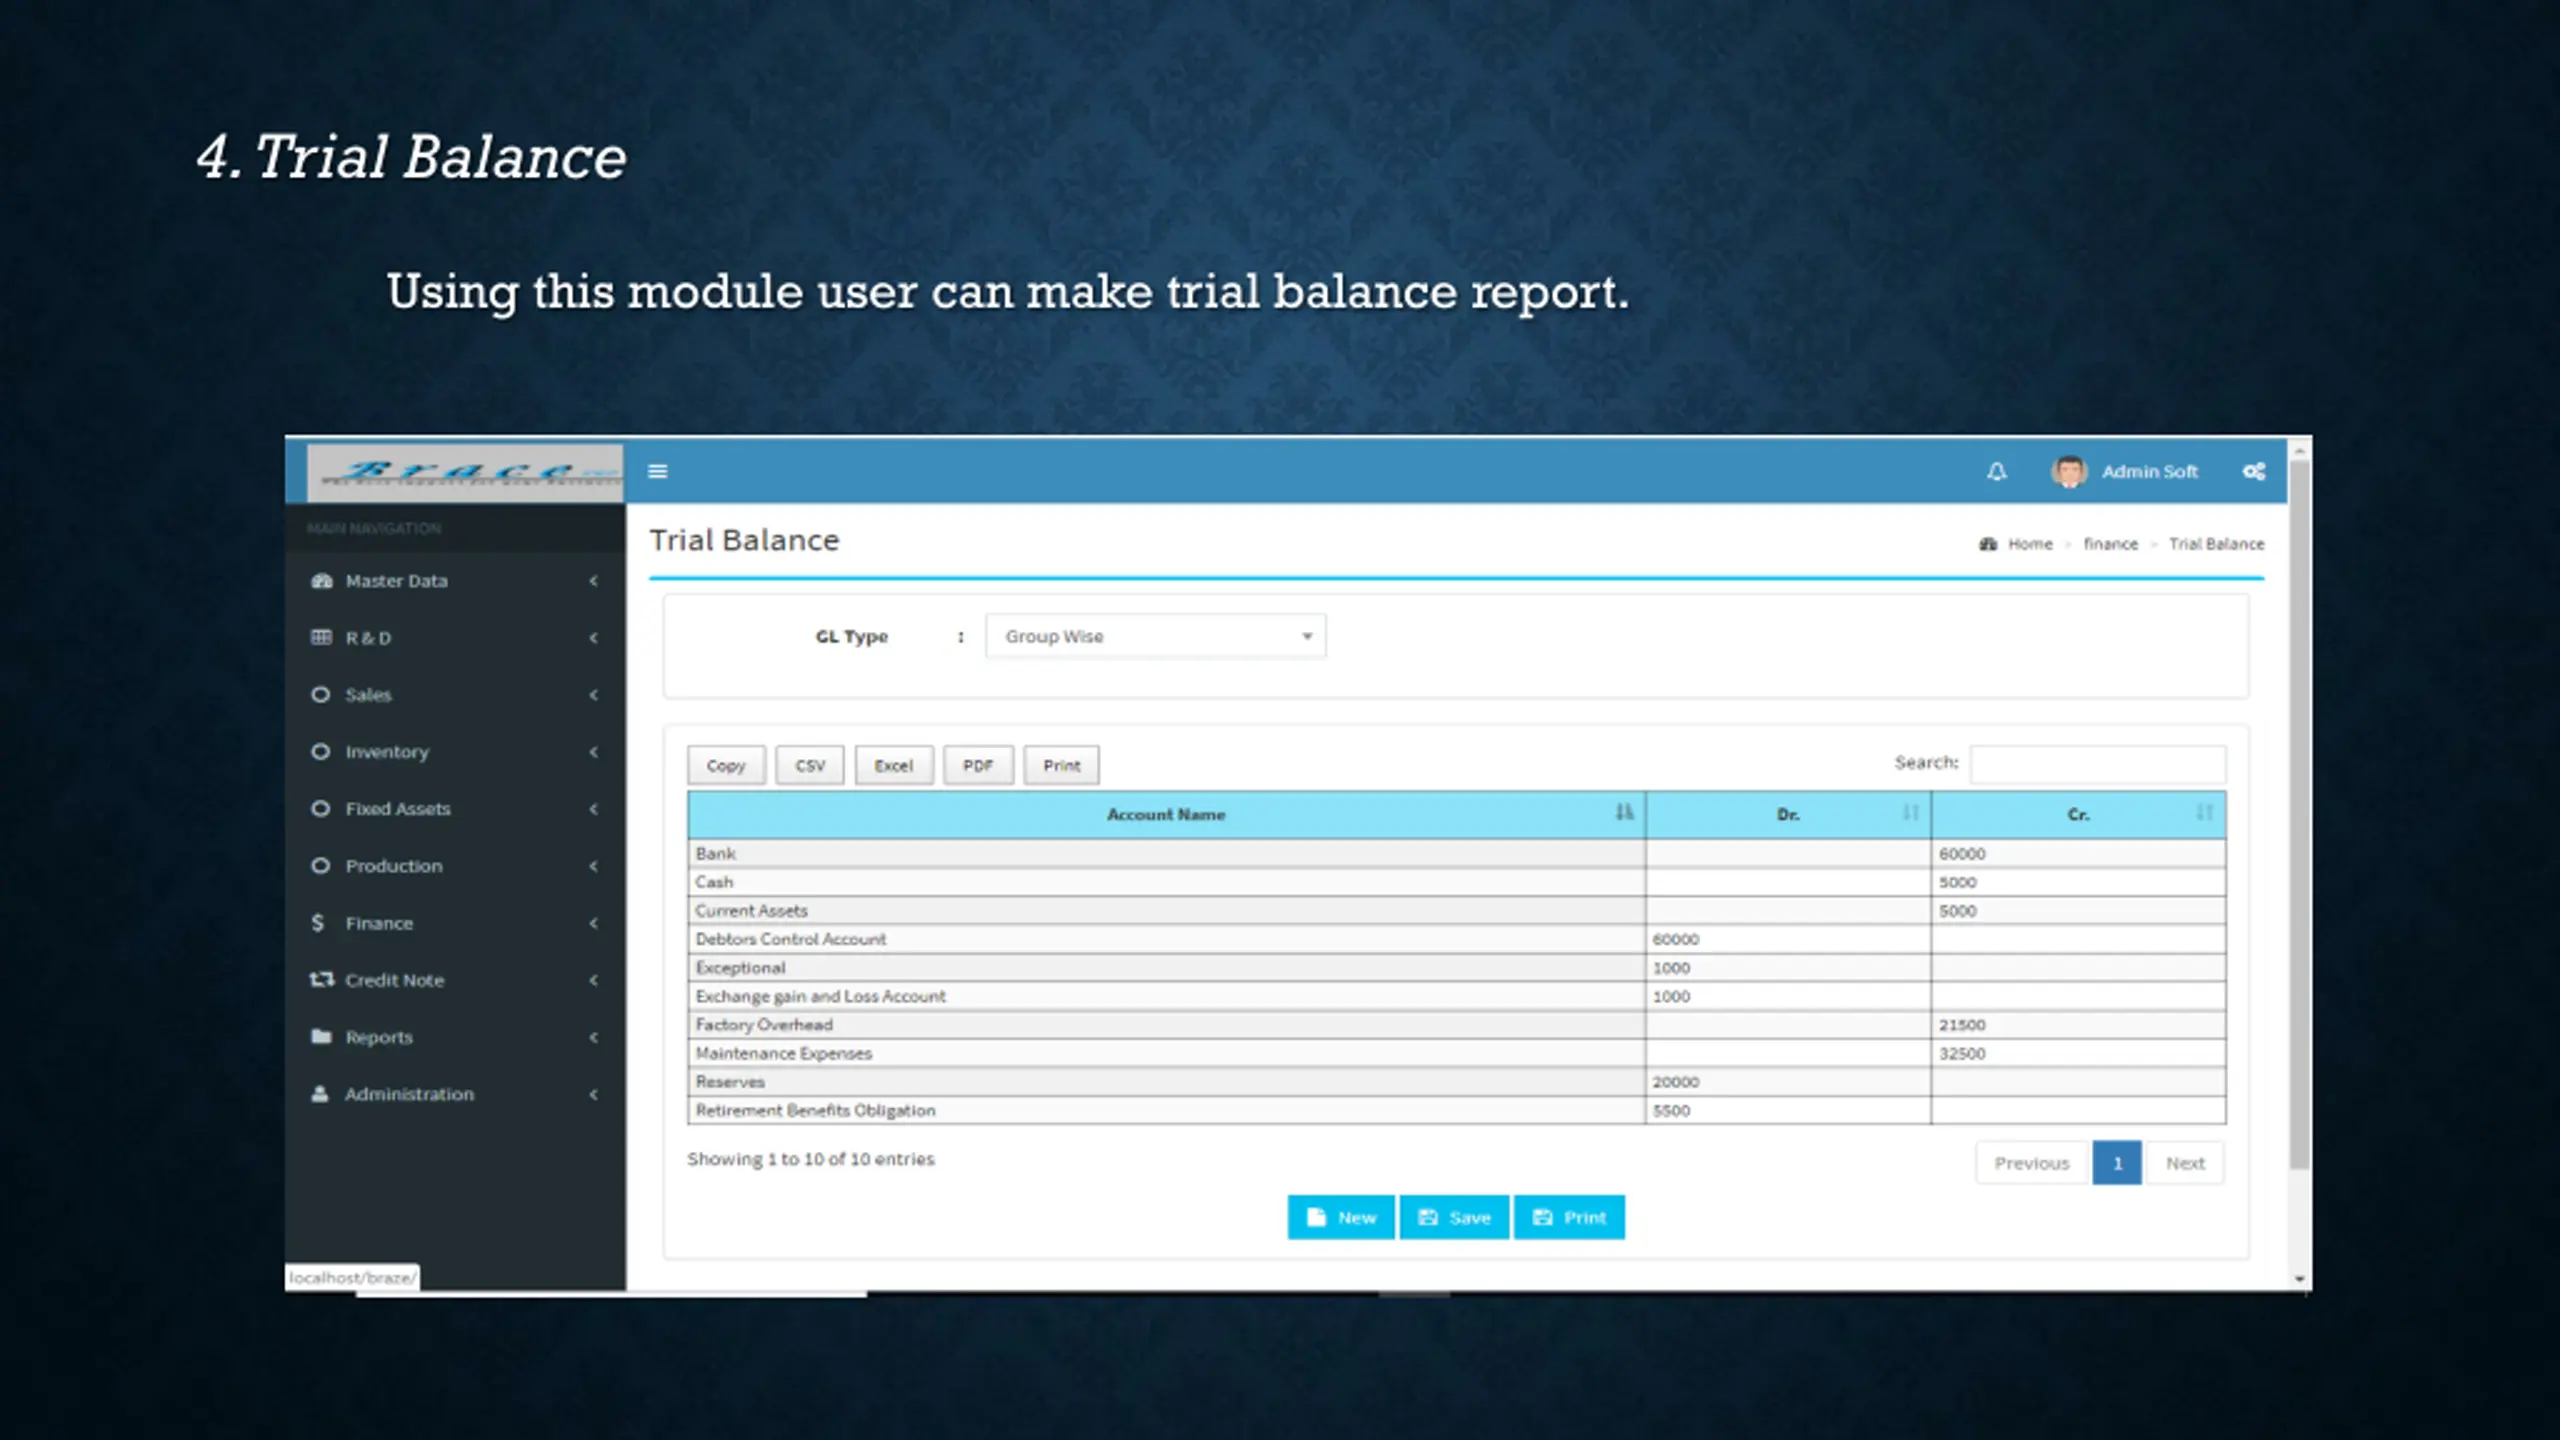Click the 32500 credit value
This screenshot has height=1440, width=2560.
tap(1962, 1053)
